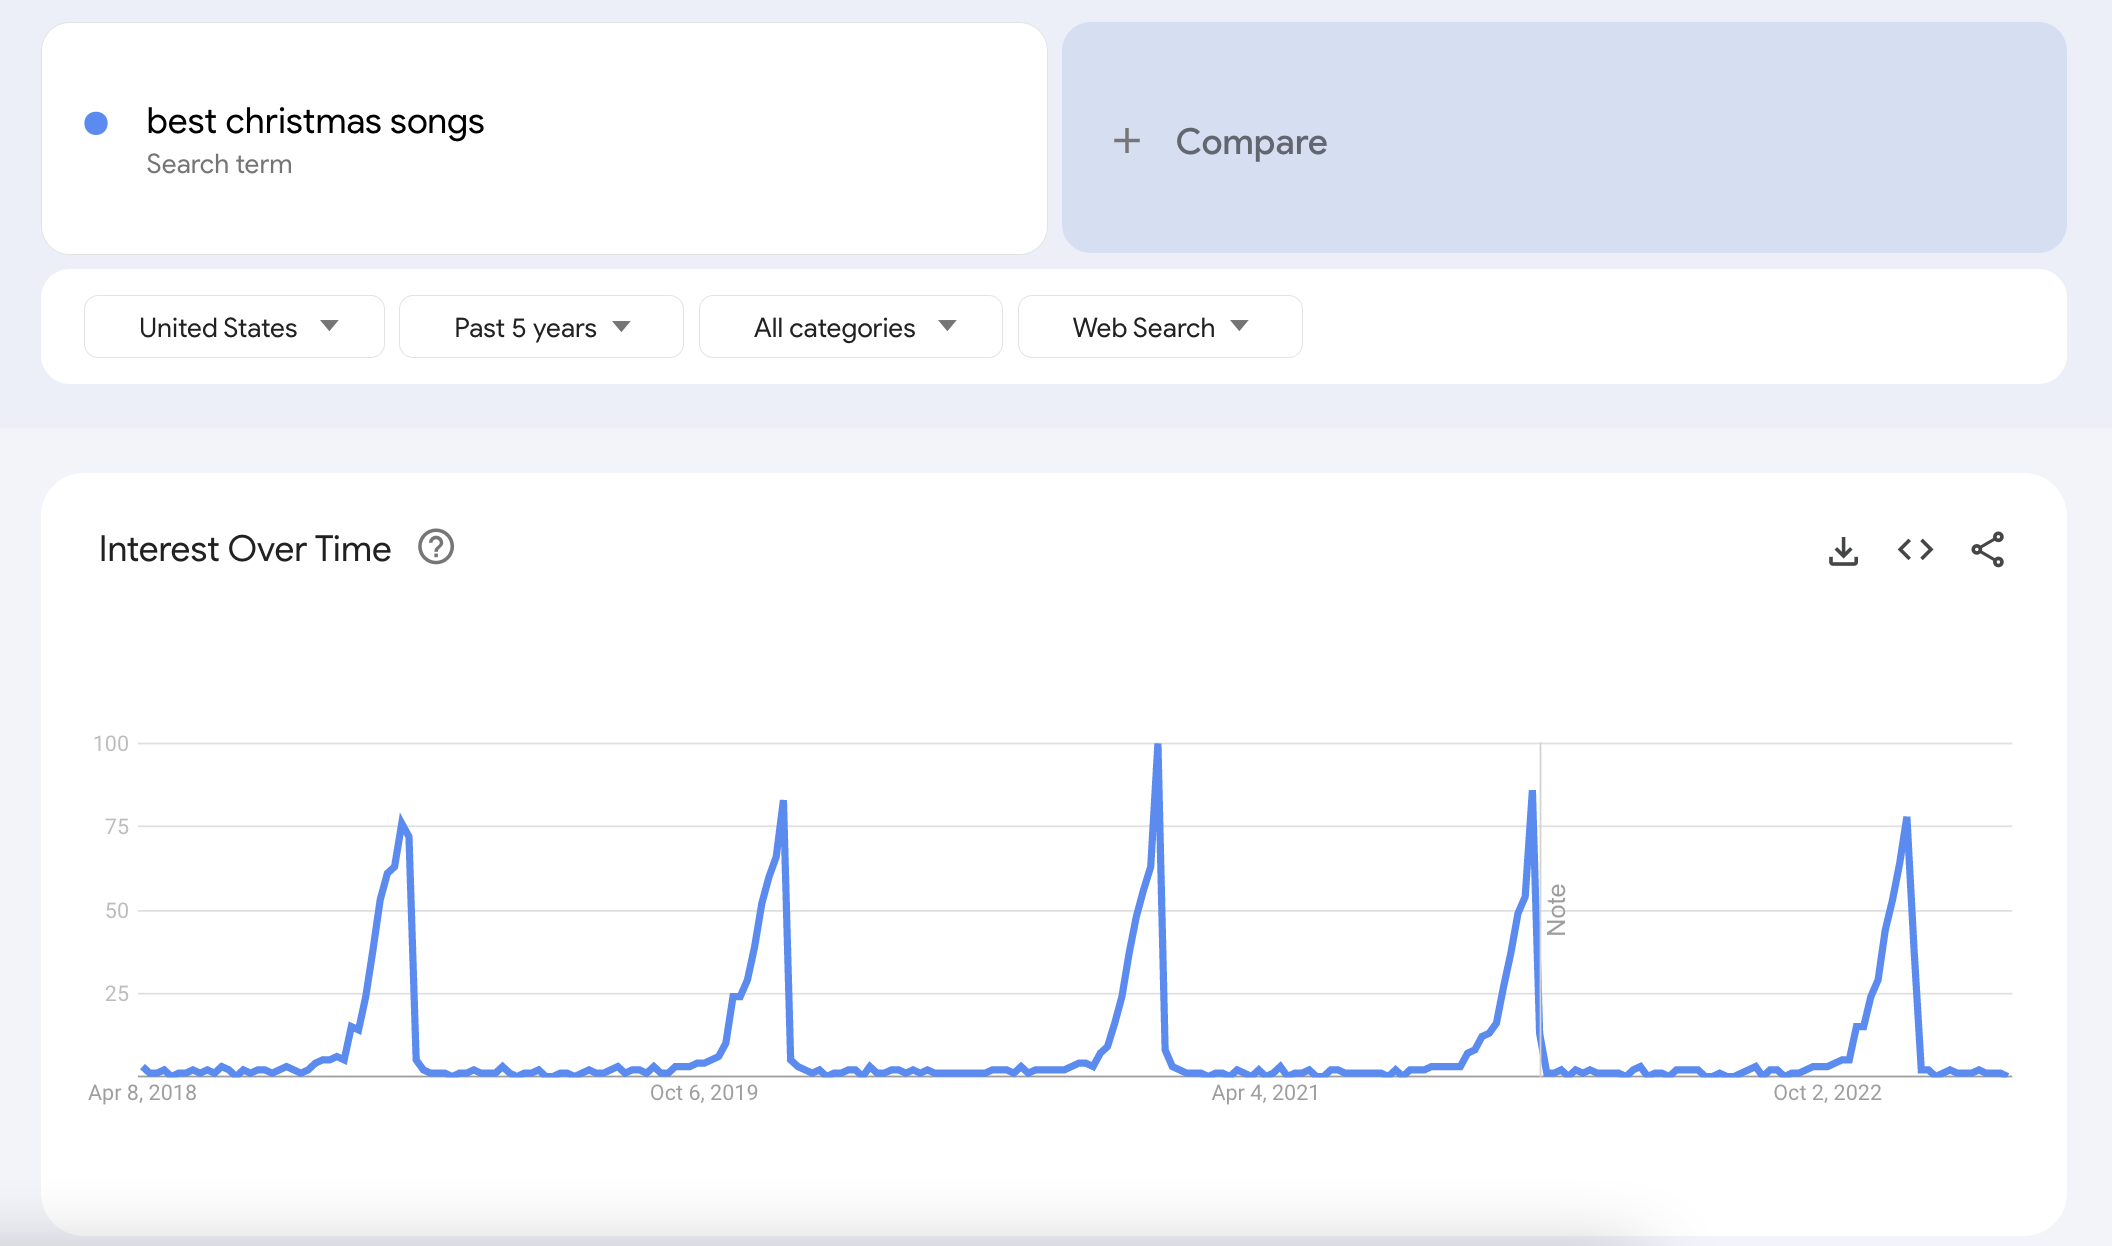Switch search type via Web Search selector
The height and width of the screenshot is (1246, 2112).
click(1159, 326)
